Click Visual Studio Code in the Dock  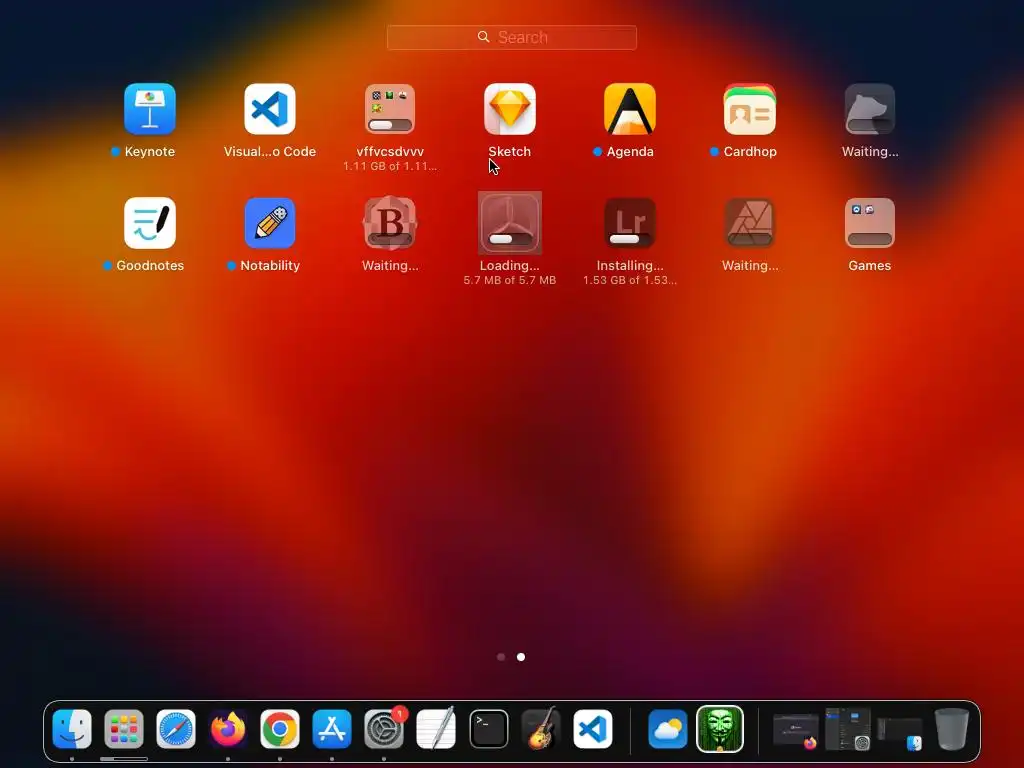(593, 729)
